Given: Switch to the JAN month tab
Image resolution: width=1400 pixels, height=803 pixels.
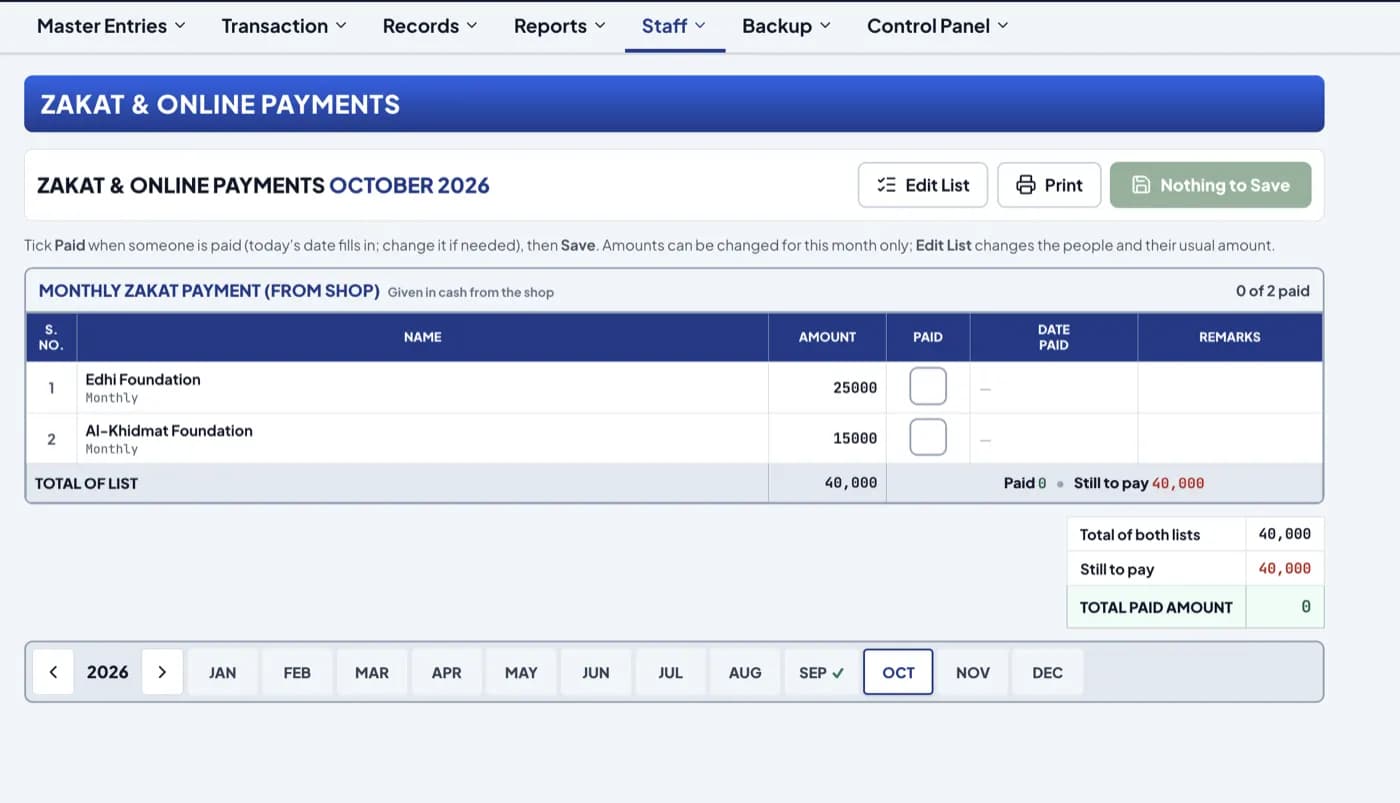Looking at the screenshot, I should [222, 672].
